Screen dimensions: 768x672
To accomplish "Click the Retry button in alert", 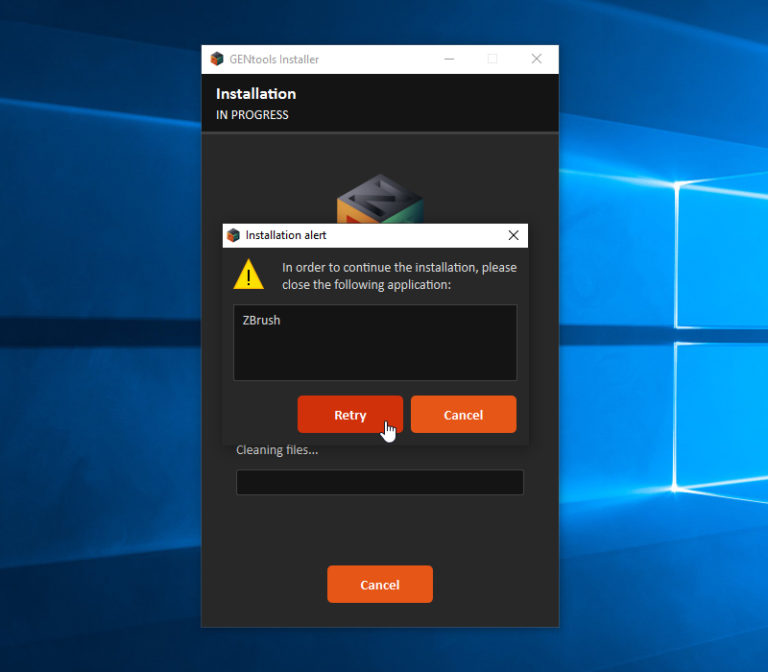I will pyautogui.click(x=350, y=414).
